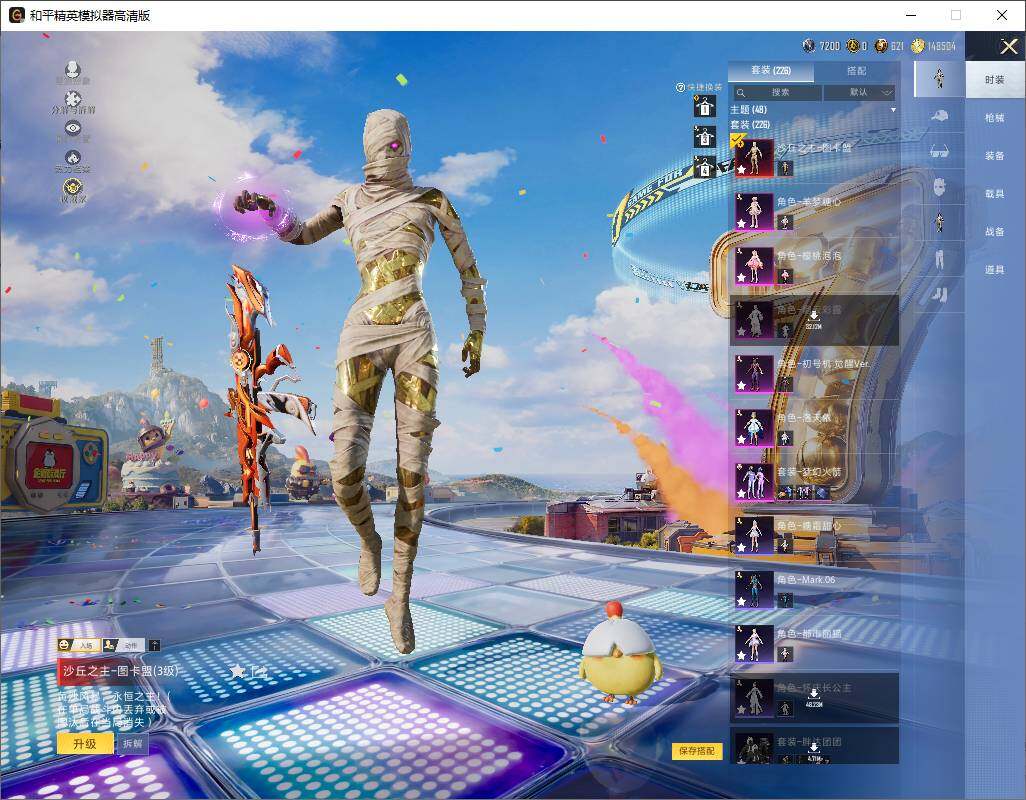Open the 载具 side tab

pyautogui.click(x=995, y=194)
